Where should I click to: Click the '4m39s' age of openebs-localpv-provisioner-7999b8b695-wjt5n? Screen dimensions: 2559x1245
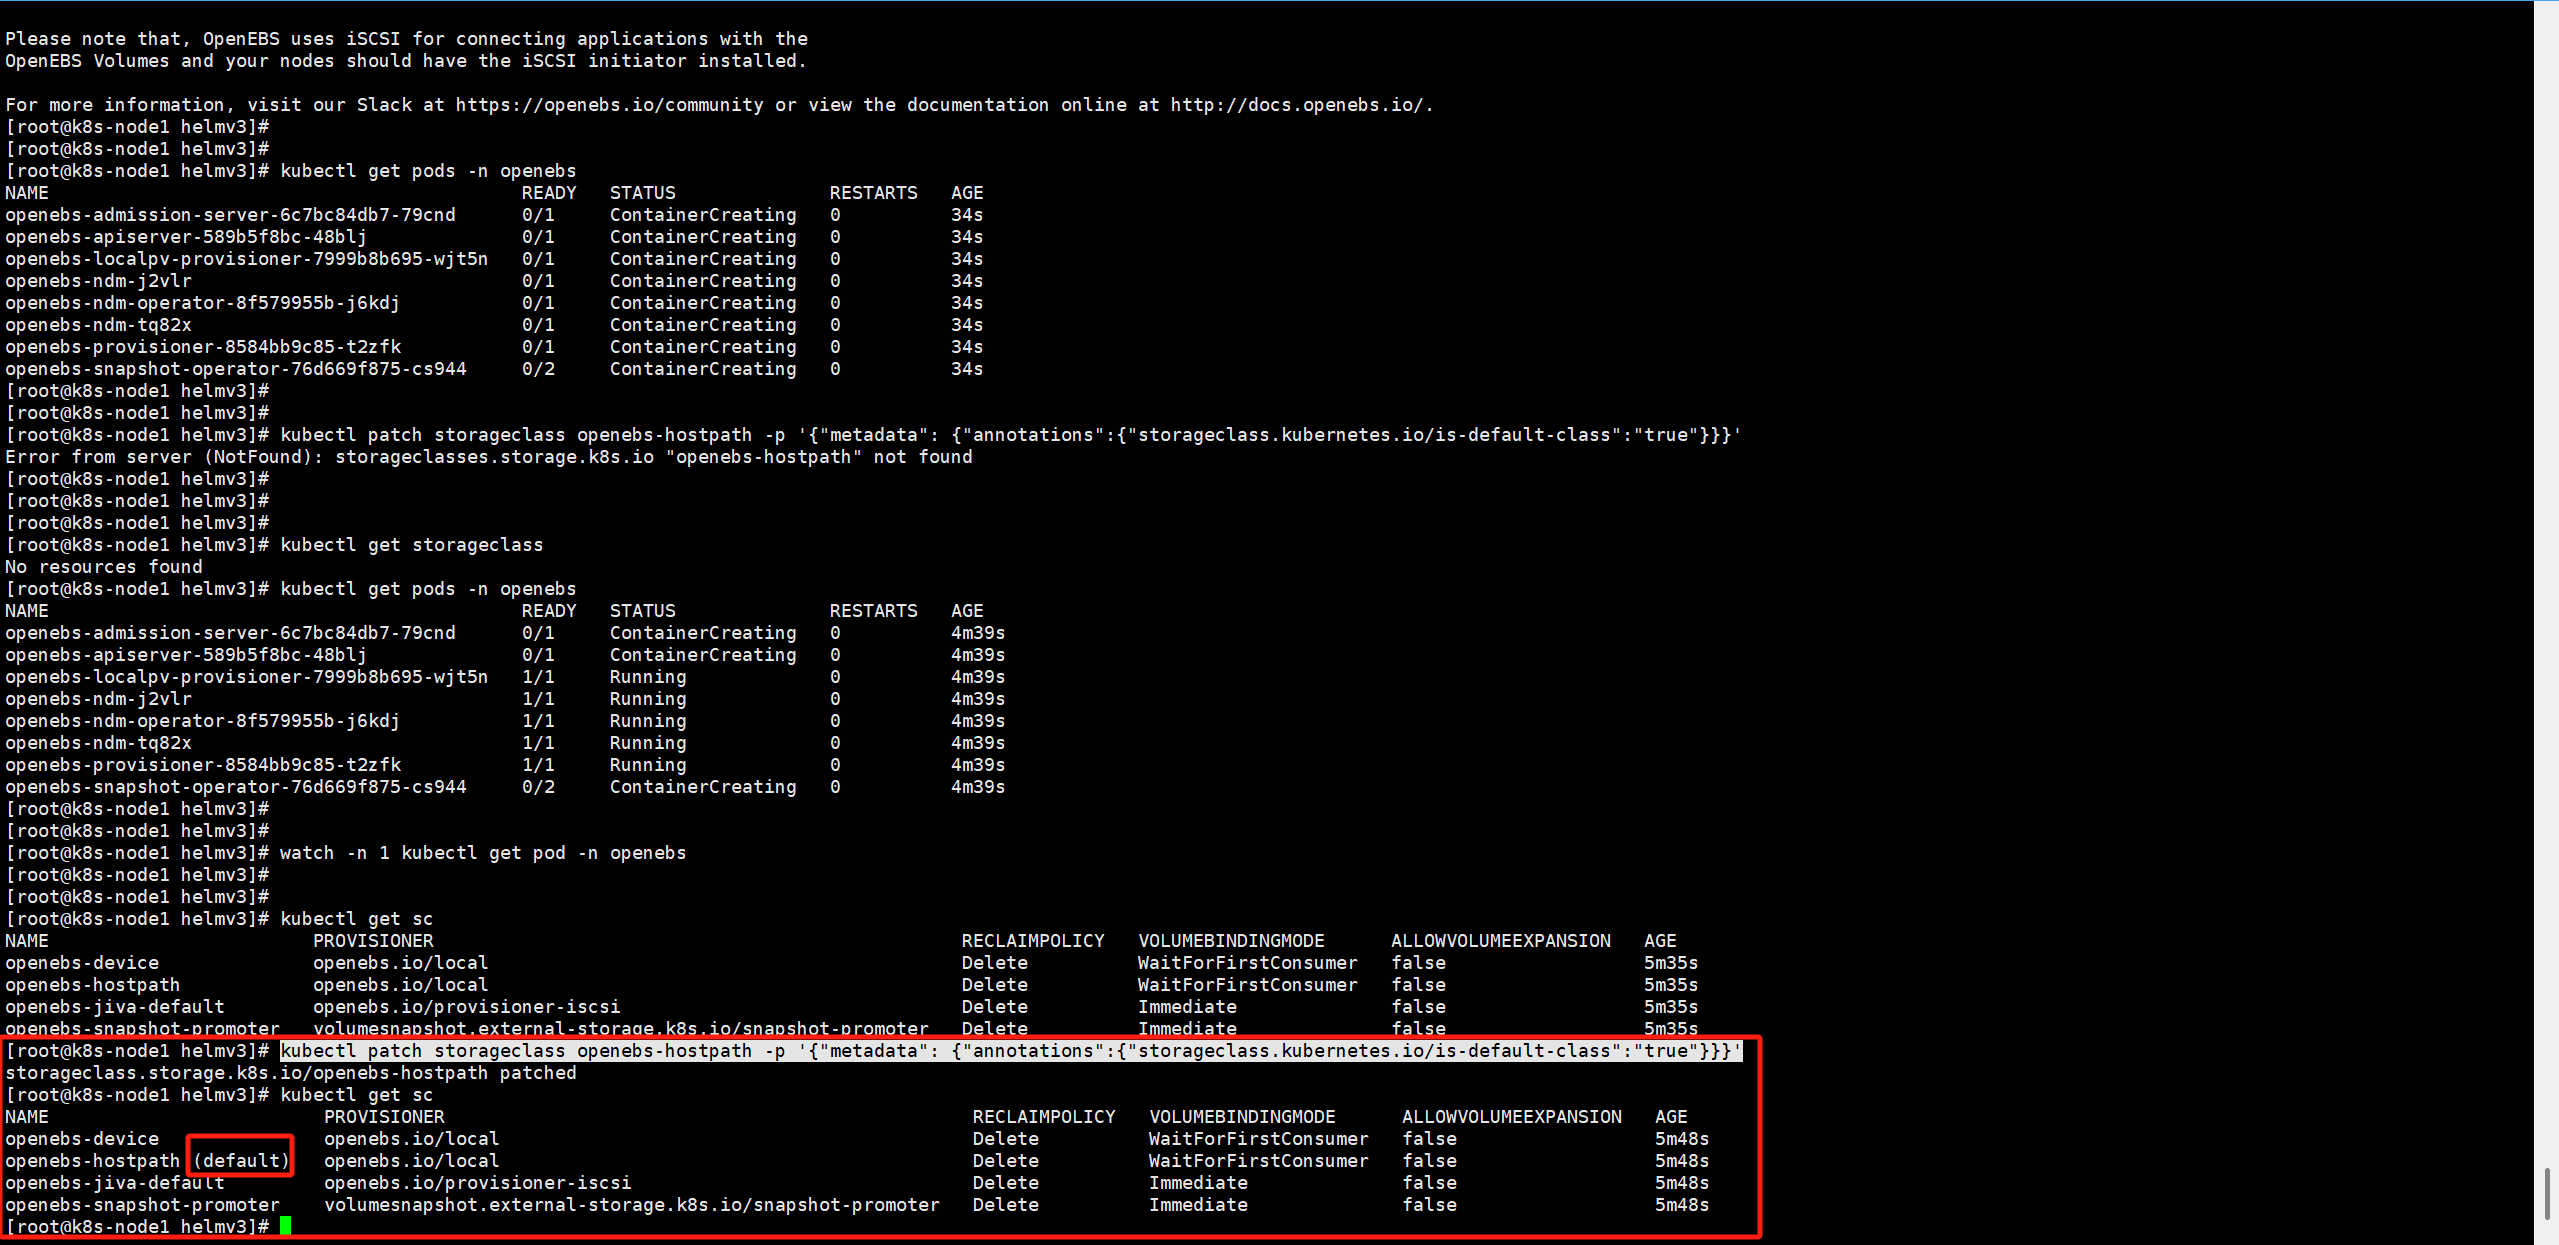978,676
